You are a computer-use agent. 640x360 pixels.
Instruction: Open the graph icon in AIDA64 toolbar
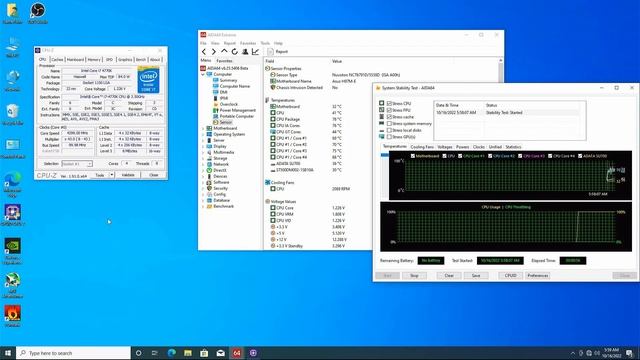tap(256, 52)
